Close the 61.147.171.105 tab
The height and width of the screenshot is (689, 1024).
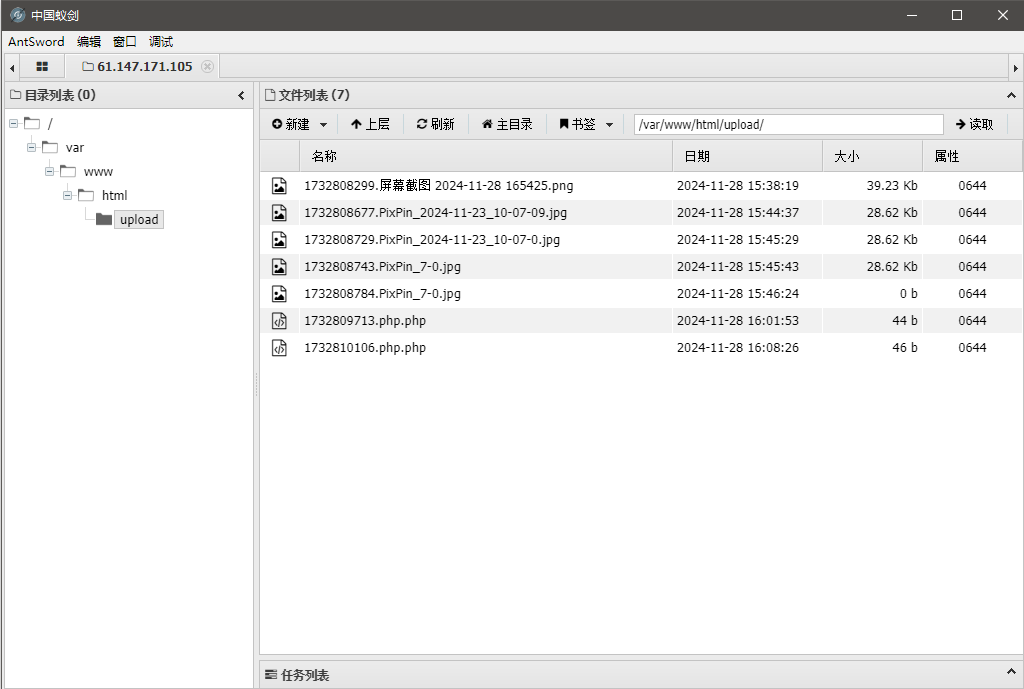click(207, 67)
